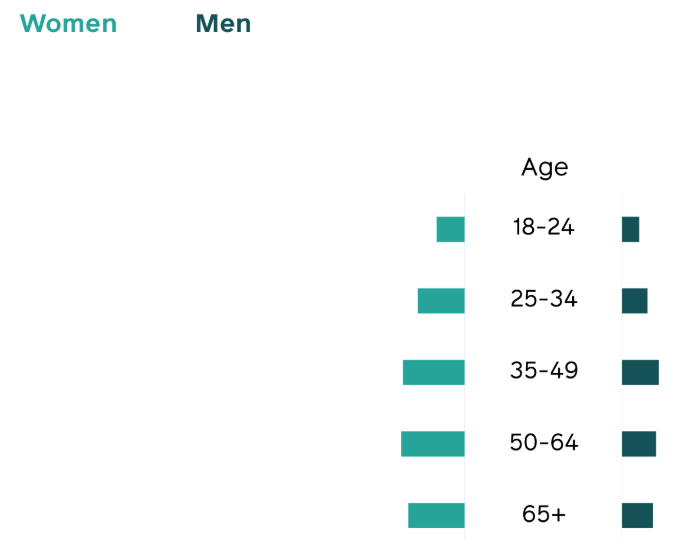Click the men bar for 65+
Image resolution: width=686 pixels, height=540 pixels.
pyautogui.click(x=637, y=515)
